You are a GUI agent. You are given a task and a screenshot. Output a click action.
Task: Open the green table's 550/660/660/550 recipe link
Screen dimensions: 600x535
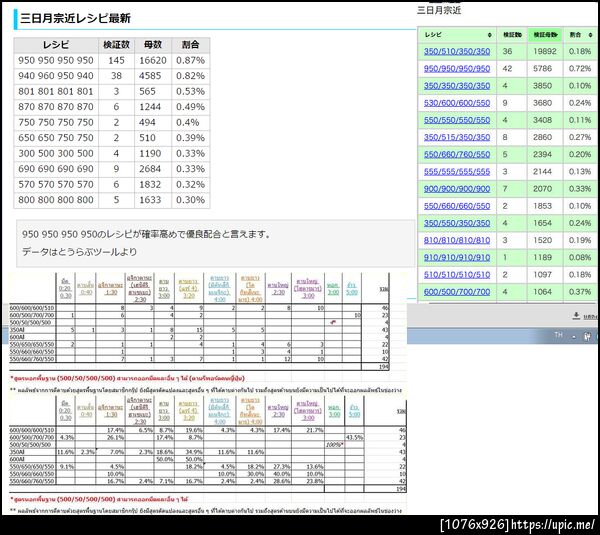(x=457, y=206)
